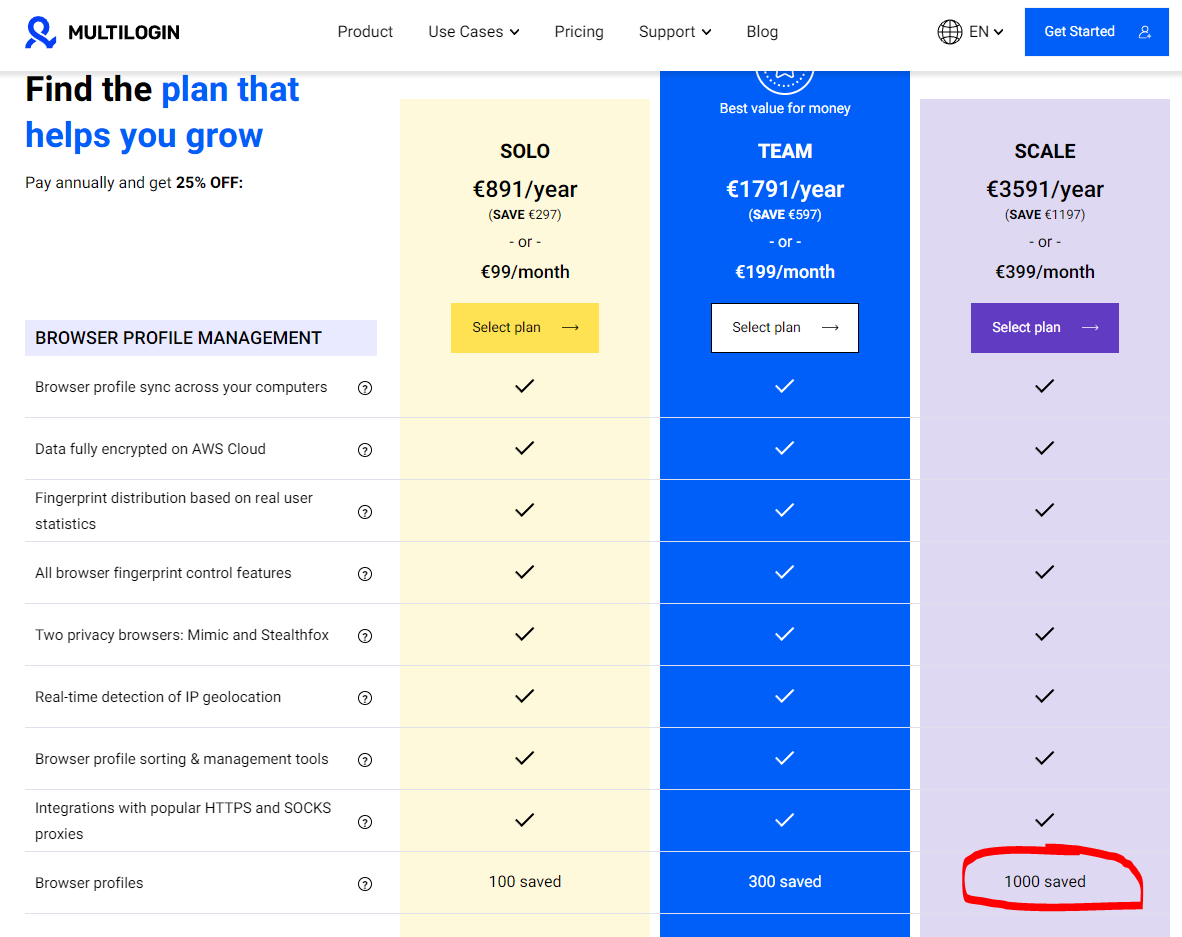The height and width of the screenshot is (937, 1182).
Task: Select the SCALE plan purple button
Action: pos(1045,328)
